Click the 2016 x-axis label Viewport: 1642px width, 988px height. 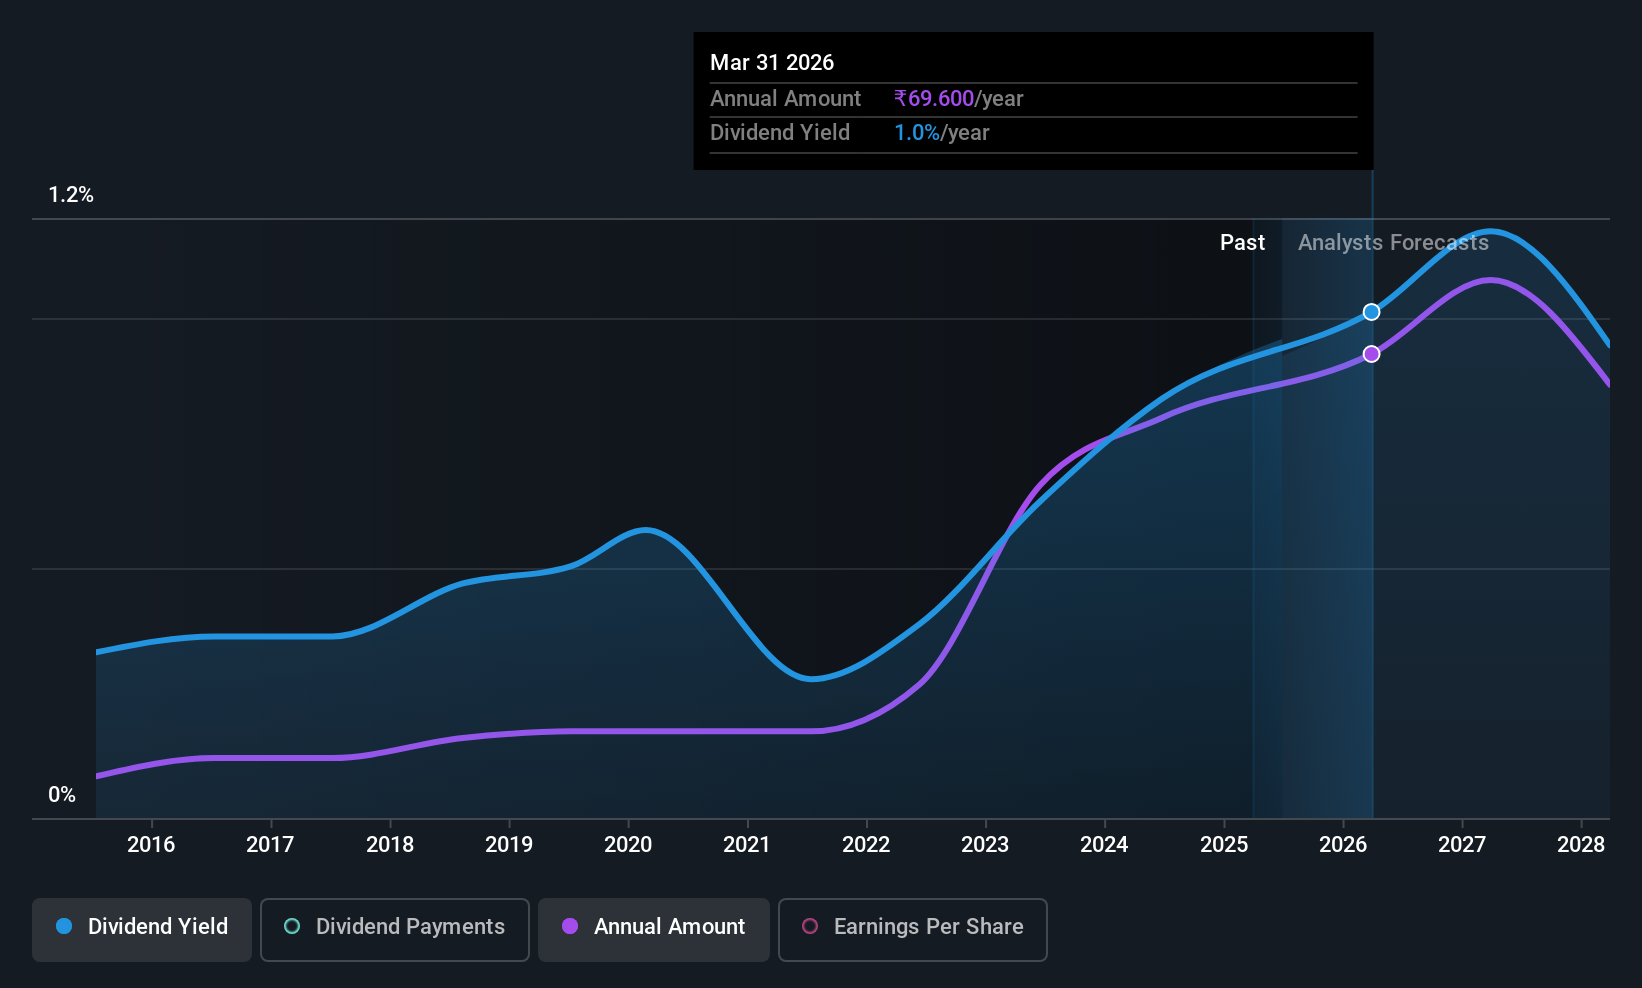151,844
